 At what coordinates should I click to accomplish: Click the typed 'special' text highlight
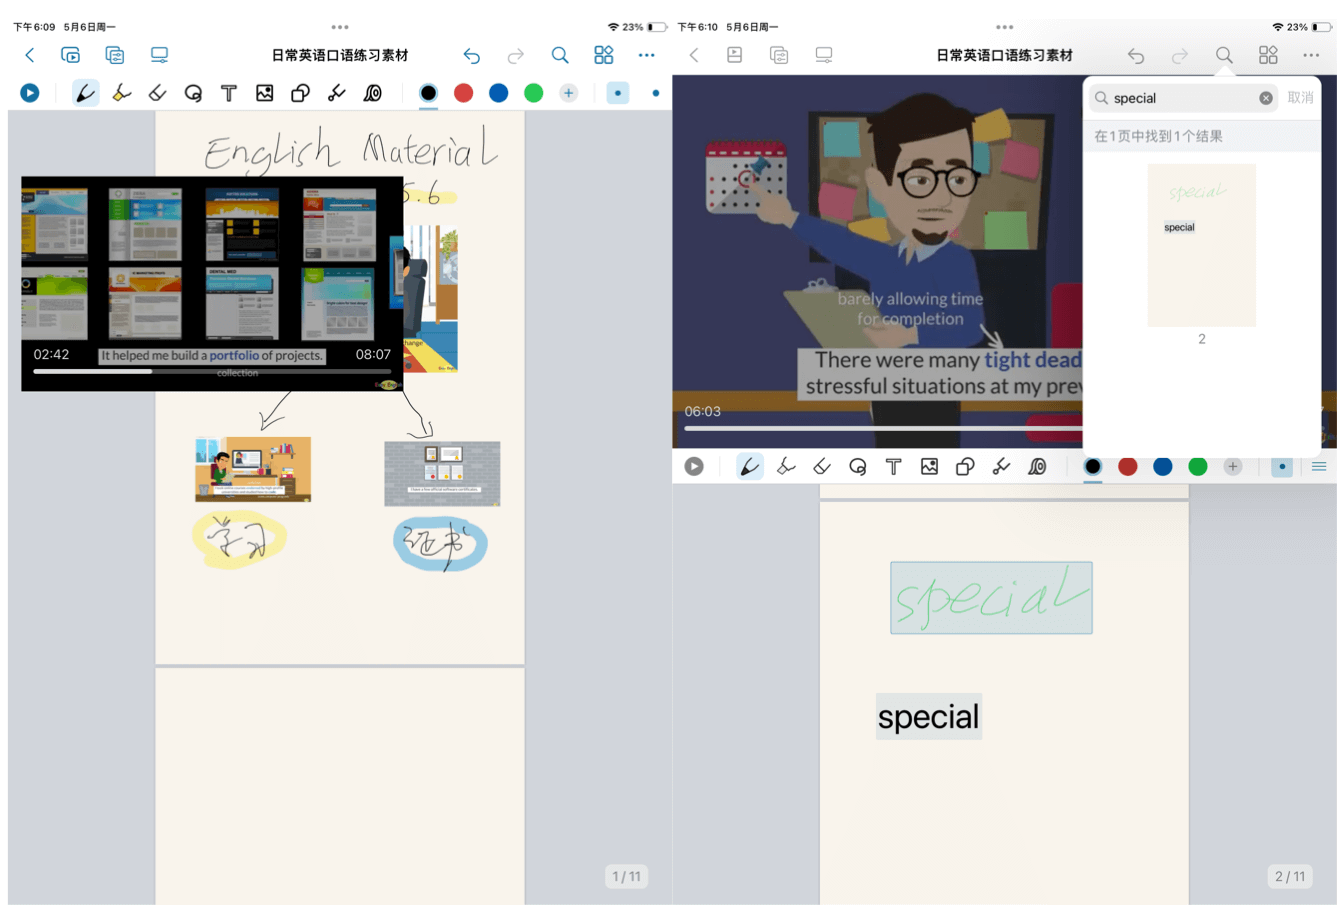[929, 717]
